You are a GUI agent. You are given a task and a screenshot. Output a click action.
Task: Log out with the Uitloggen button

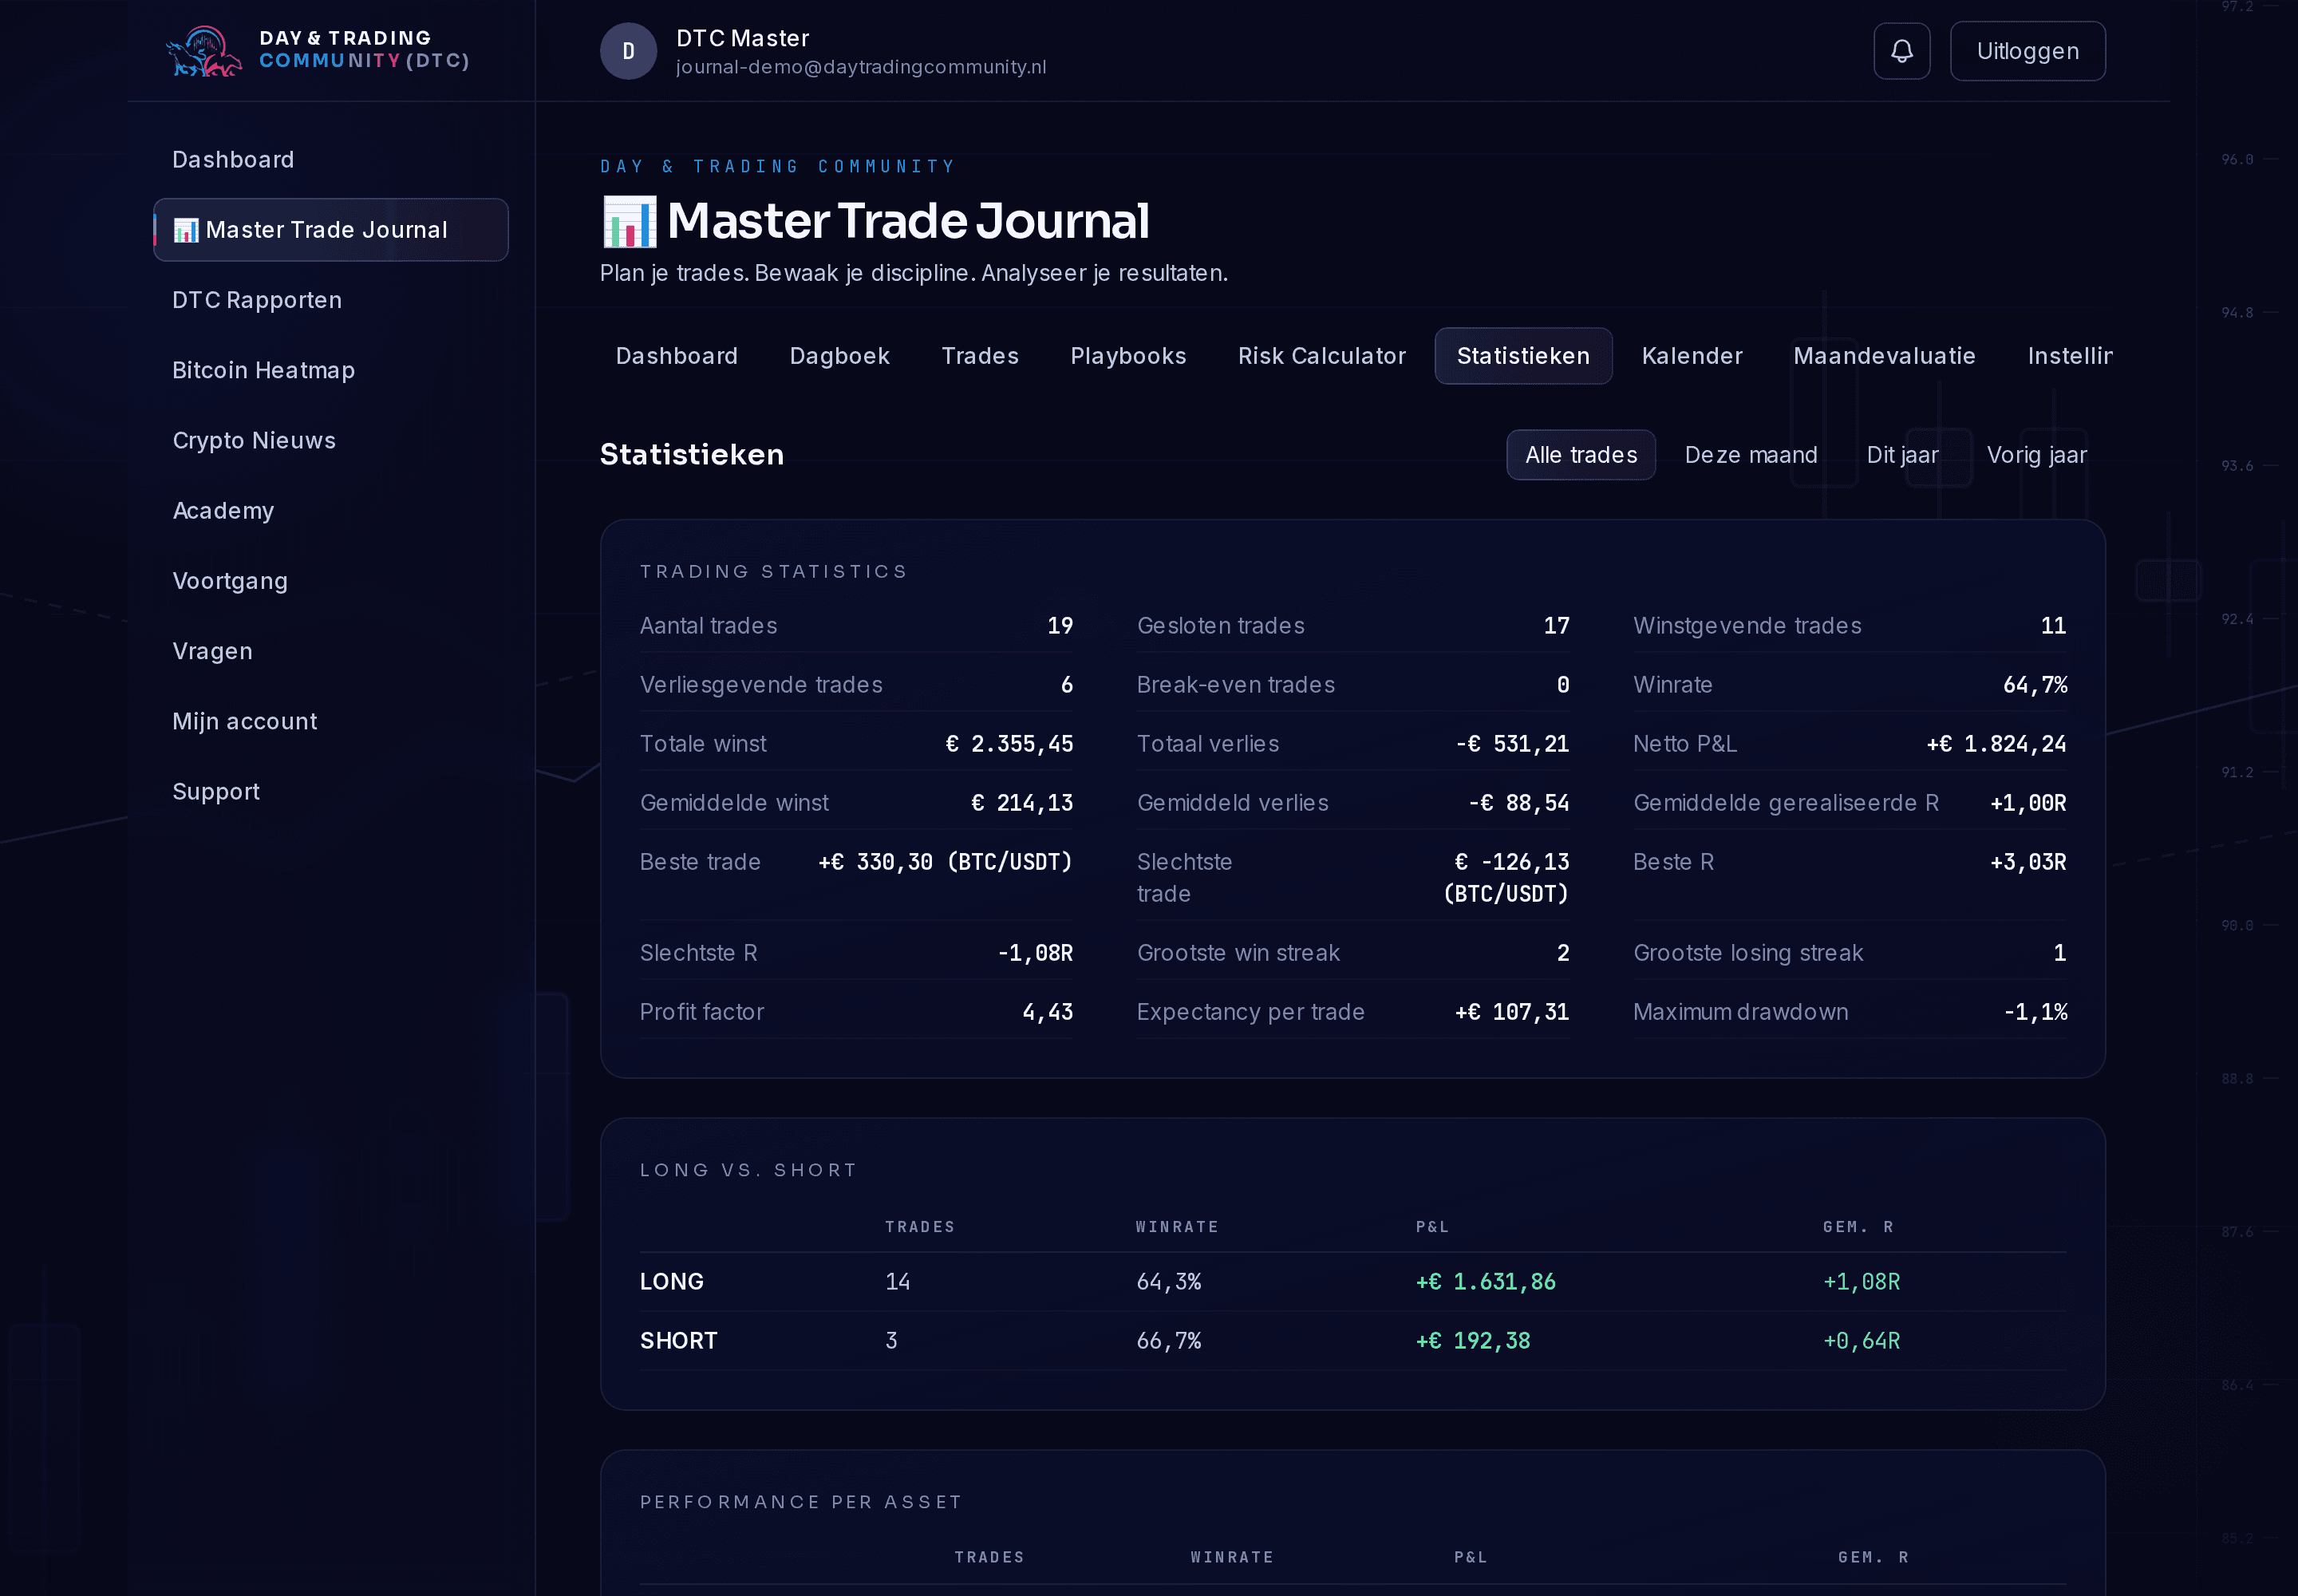(x=2027, y=51)
